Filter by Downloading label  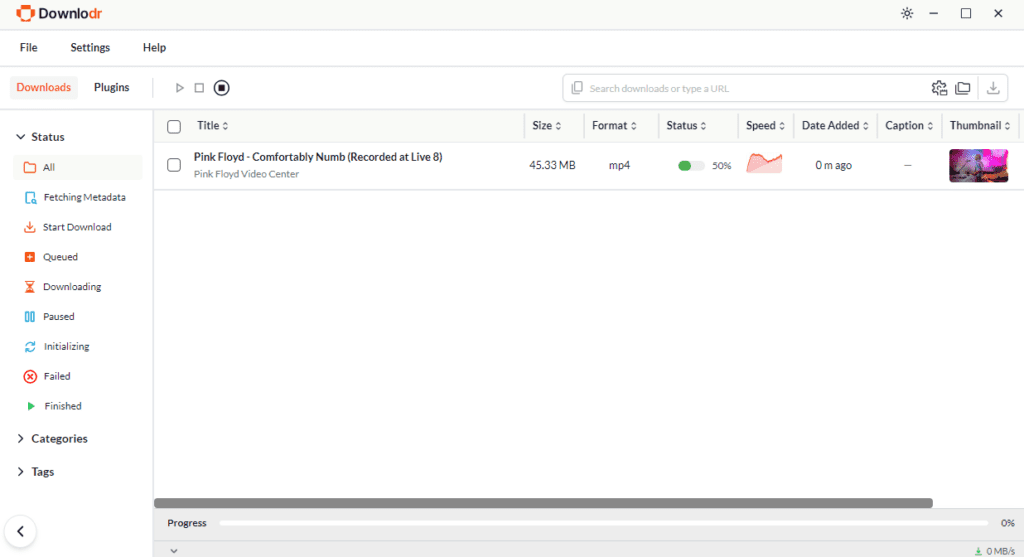72,287
